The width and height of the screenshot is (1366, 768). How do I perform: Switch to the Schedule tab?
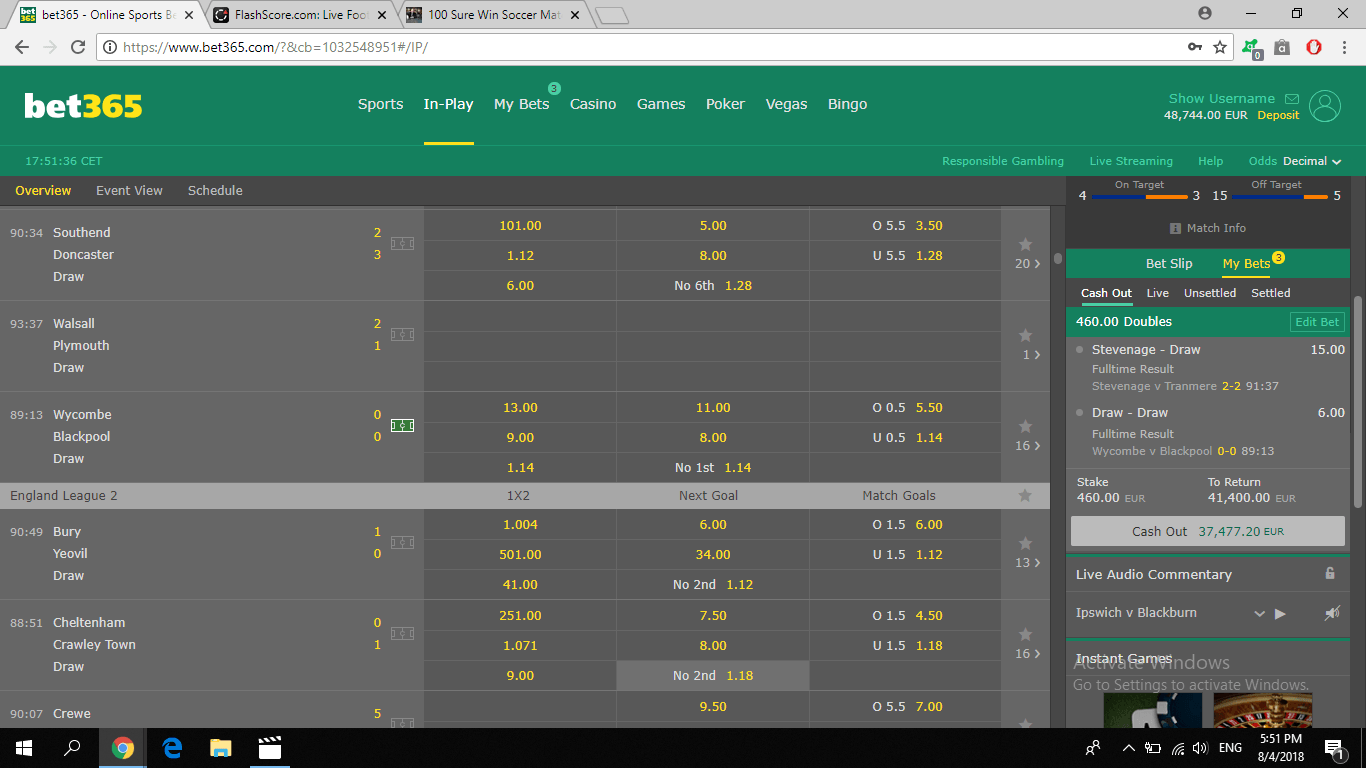point(215,190)
